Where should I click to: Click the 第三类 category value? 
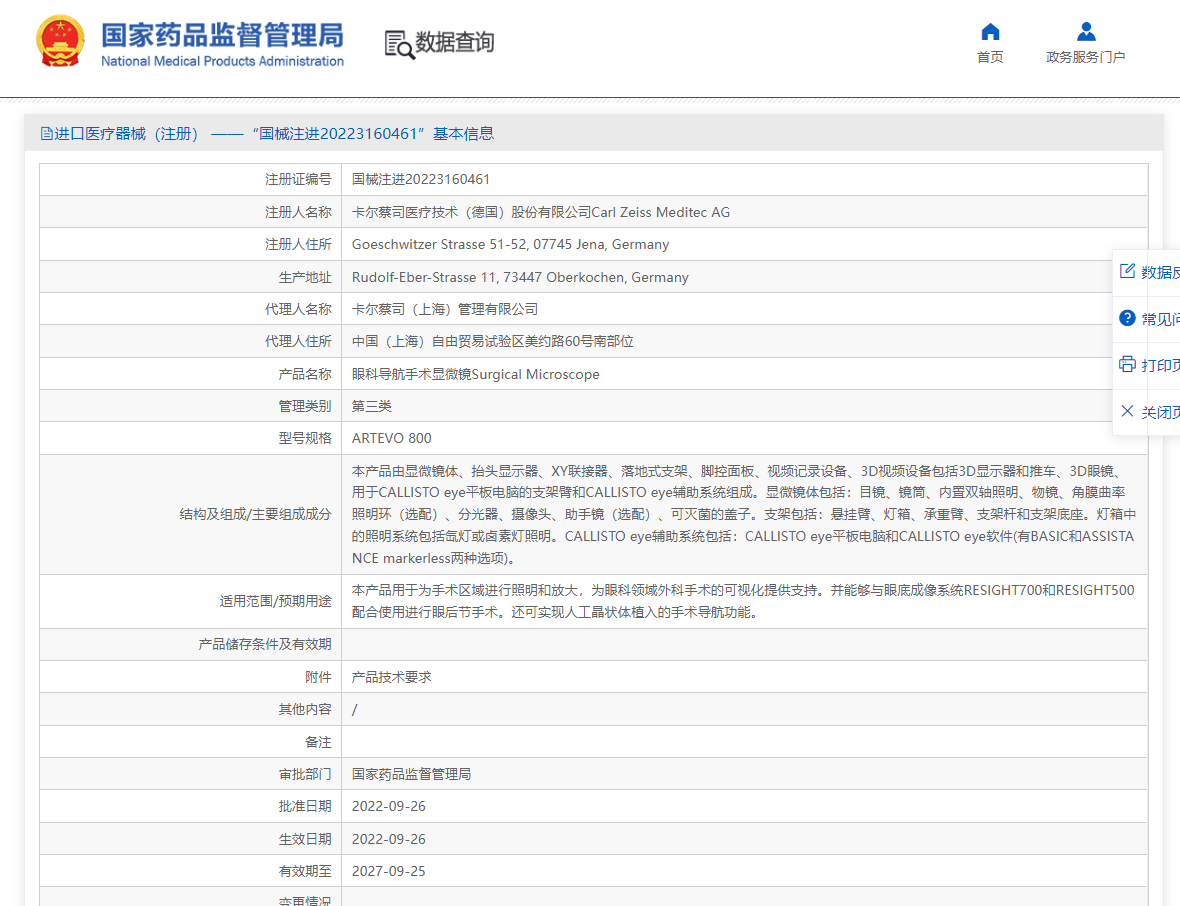tap(372, 406)
